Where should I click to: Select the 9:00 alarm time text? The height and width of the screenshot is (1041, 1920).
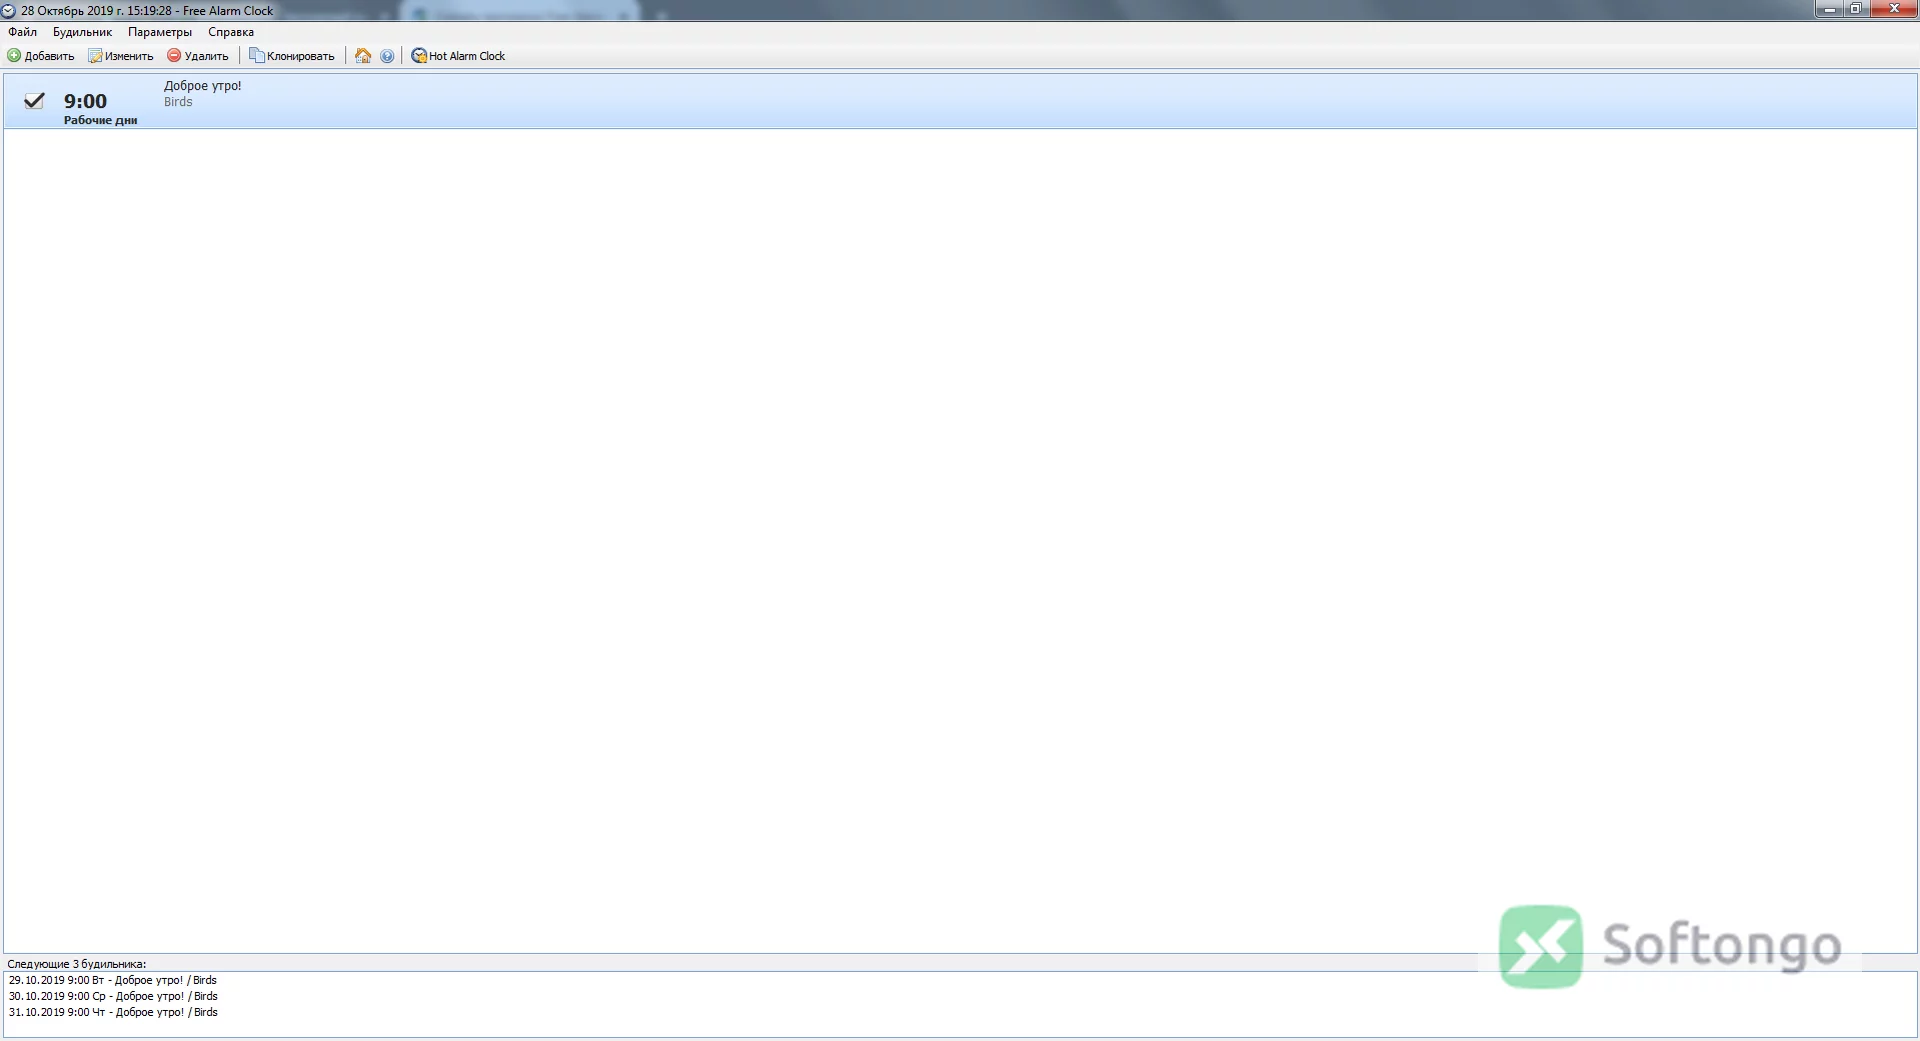tap(85, 101)
